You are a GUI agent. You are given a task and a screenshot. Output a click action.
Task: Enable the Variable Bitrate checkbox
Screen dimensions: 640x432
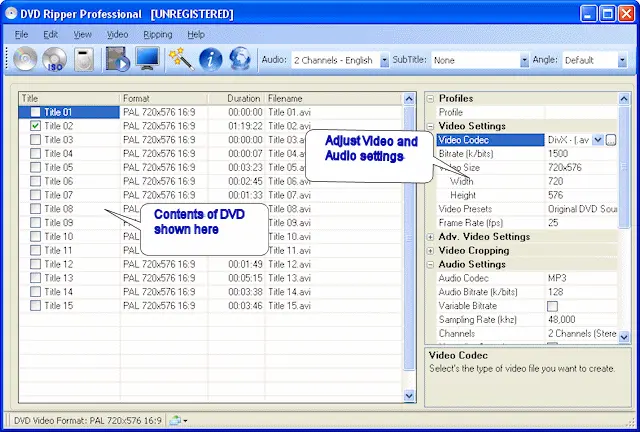click(552, 306)
